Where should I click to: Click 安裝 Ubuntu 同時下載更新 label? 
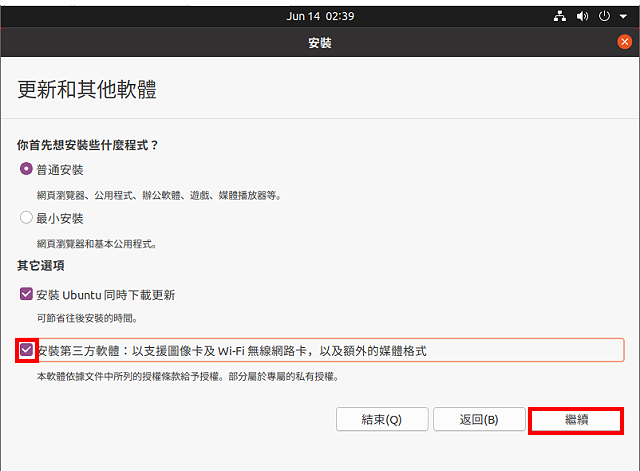(106, 295)
